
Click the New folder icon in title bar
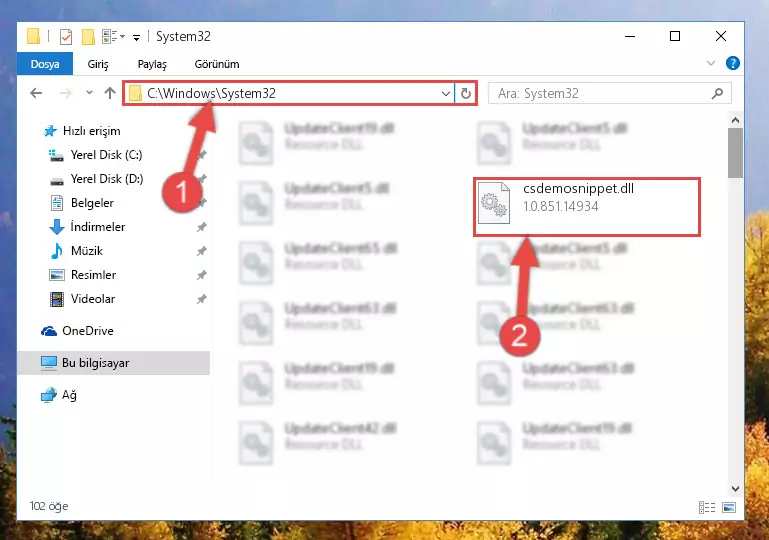pyautogui.click(x=88, y=37)
